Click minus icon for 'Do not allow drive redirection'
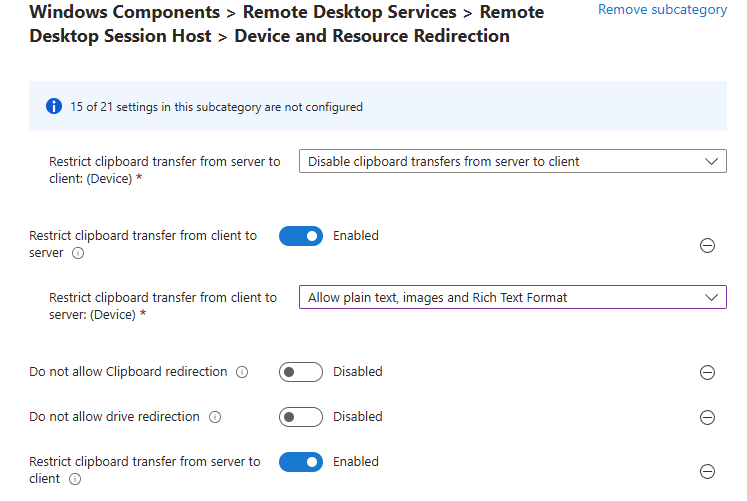Screen dimensions: 747x501 tap(707, 417)
